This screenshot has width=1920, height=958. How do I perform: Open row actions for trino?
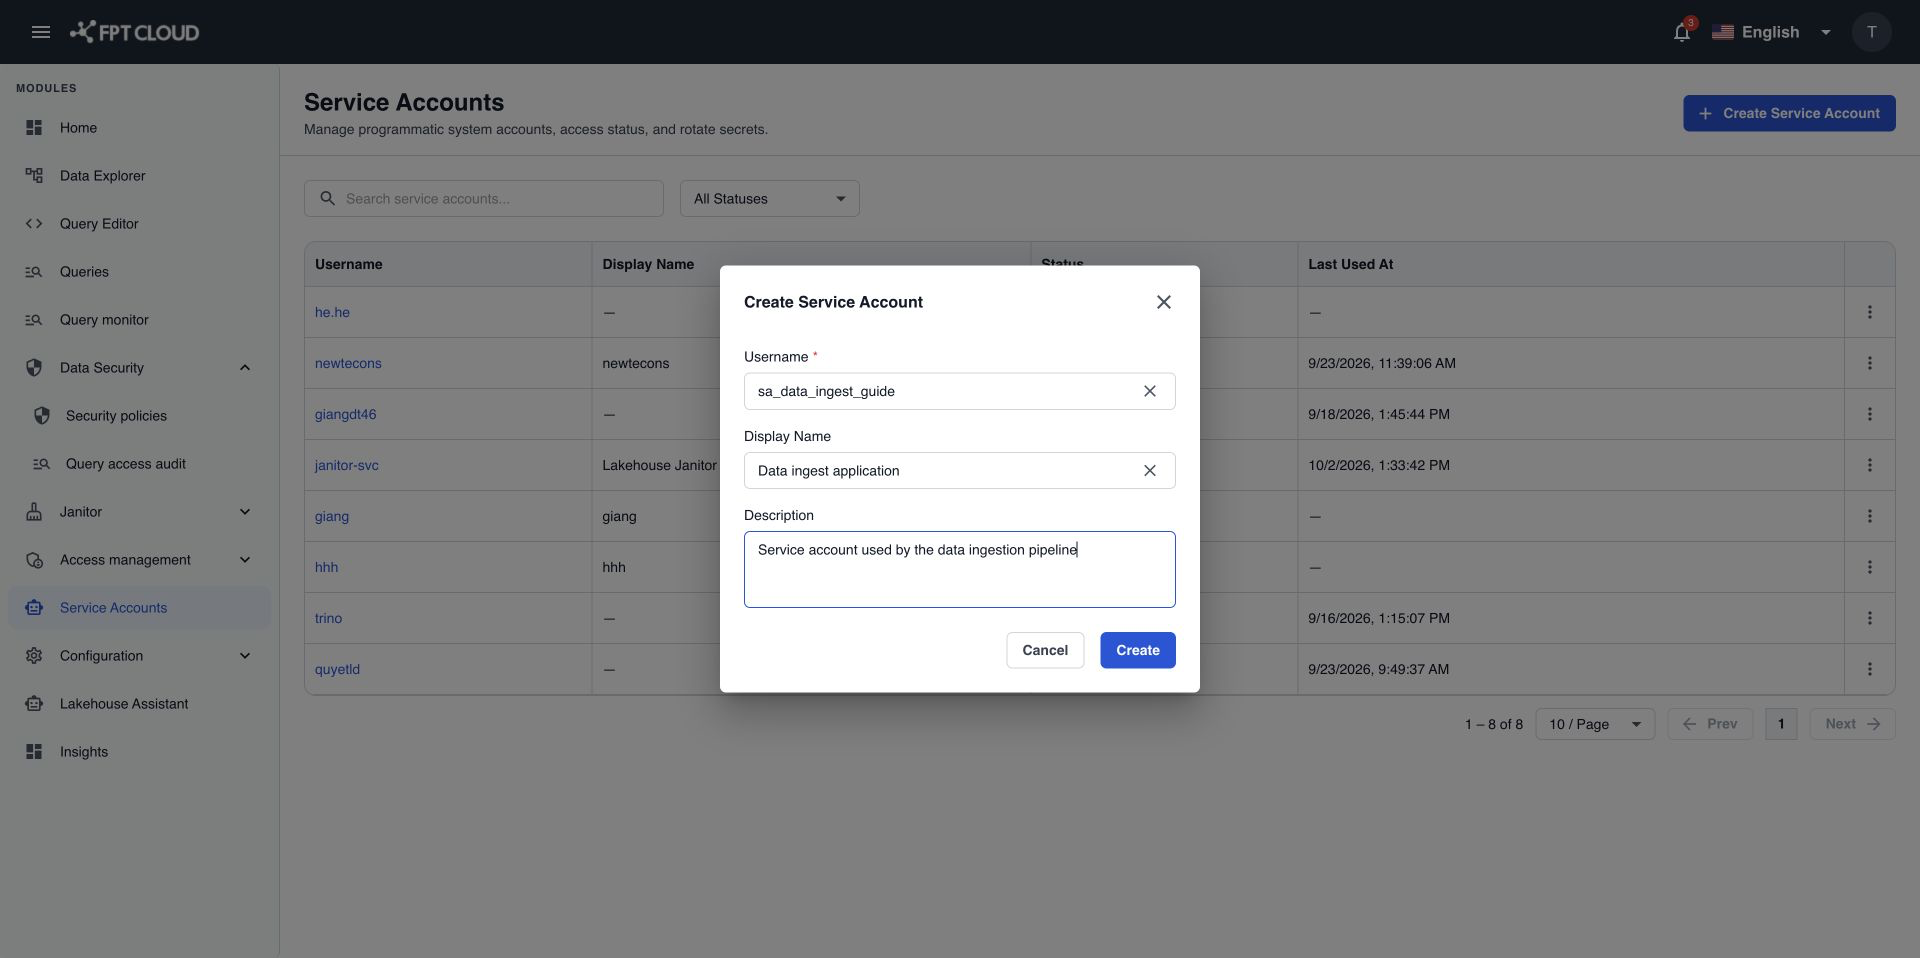(x=1869, y=618)
